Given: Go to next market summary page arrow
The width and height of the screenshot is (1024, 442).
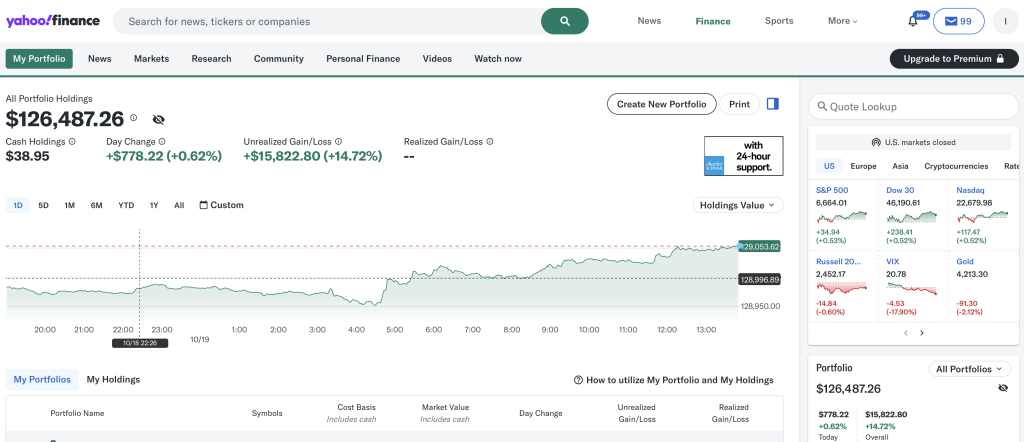Looking at the screenshot, I should click(921, 333).
